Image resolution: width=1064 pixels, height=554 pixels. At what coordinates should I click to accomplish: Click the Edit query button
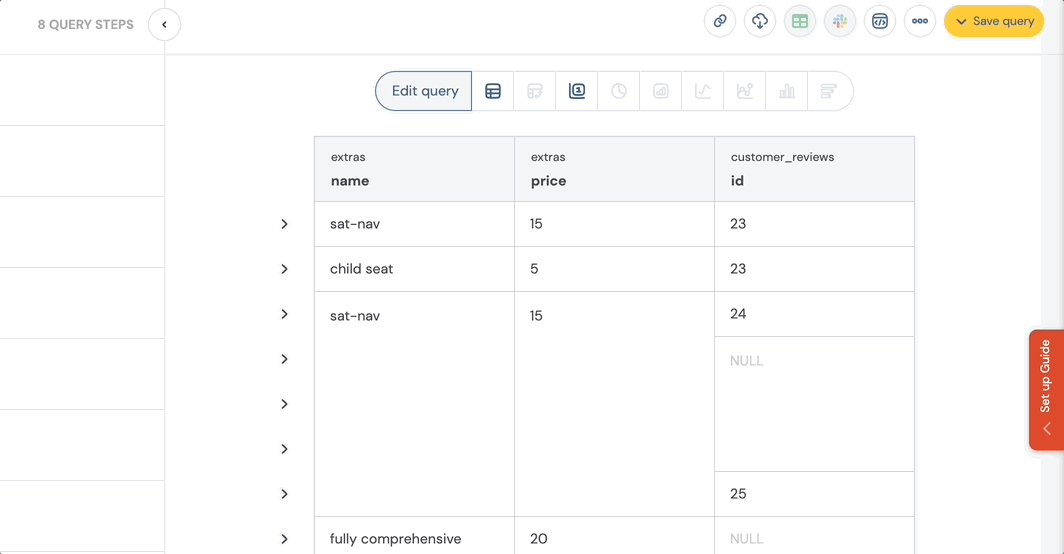[424, 91]
